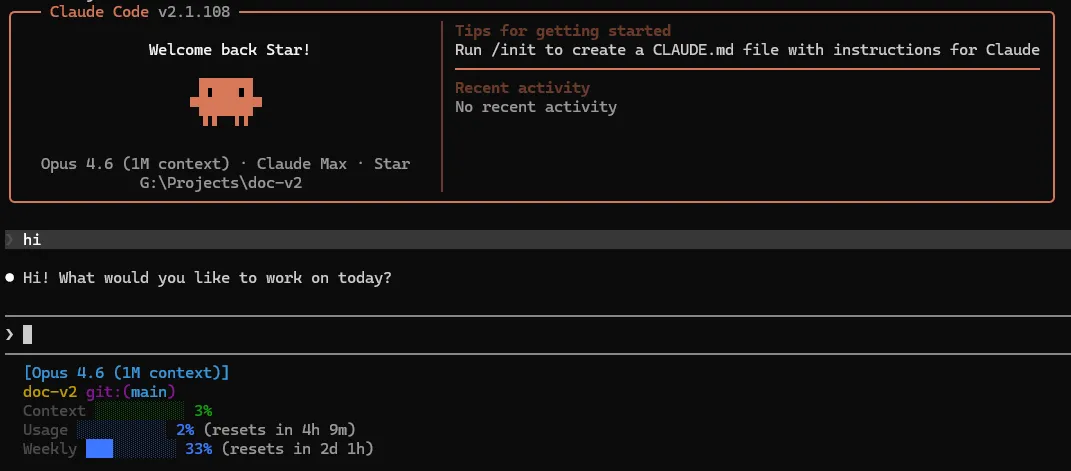Click the Tips for getting started heading
Screen dimensions: 1071x471
click(562, 31)
